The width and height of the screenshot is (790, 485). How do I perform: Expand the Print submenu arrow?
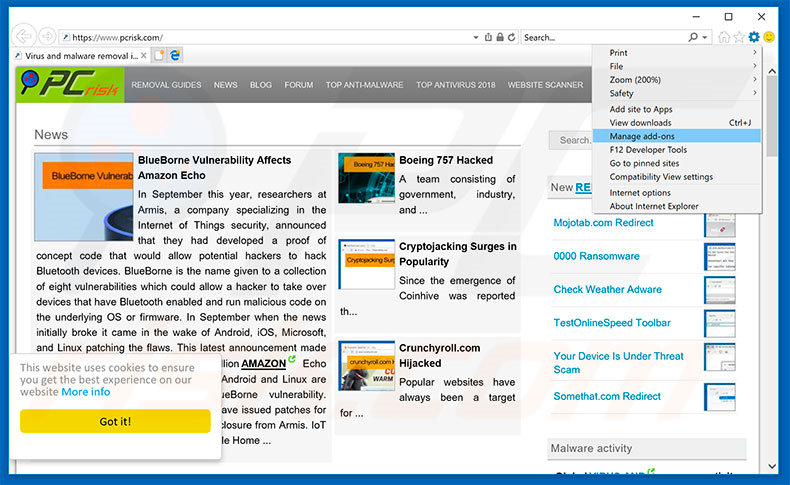(x=754, y=52)
